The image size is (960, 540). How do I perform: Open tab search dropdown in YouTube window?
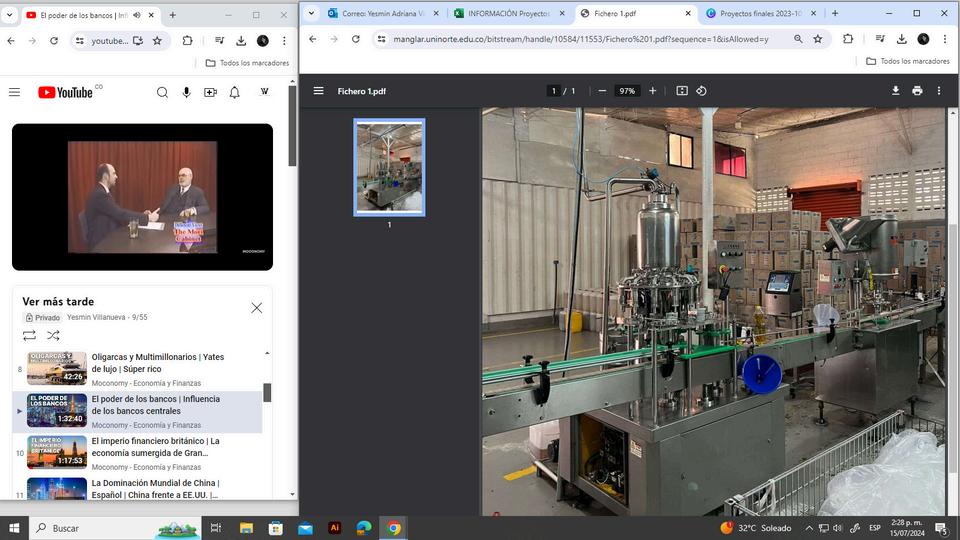coord(10,15)
